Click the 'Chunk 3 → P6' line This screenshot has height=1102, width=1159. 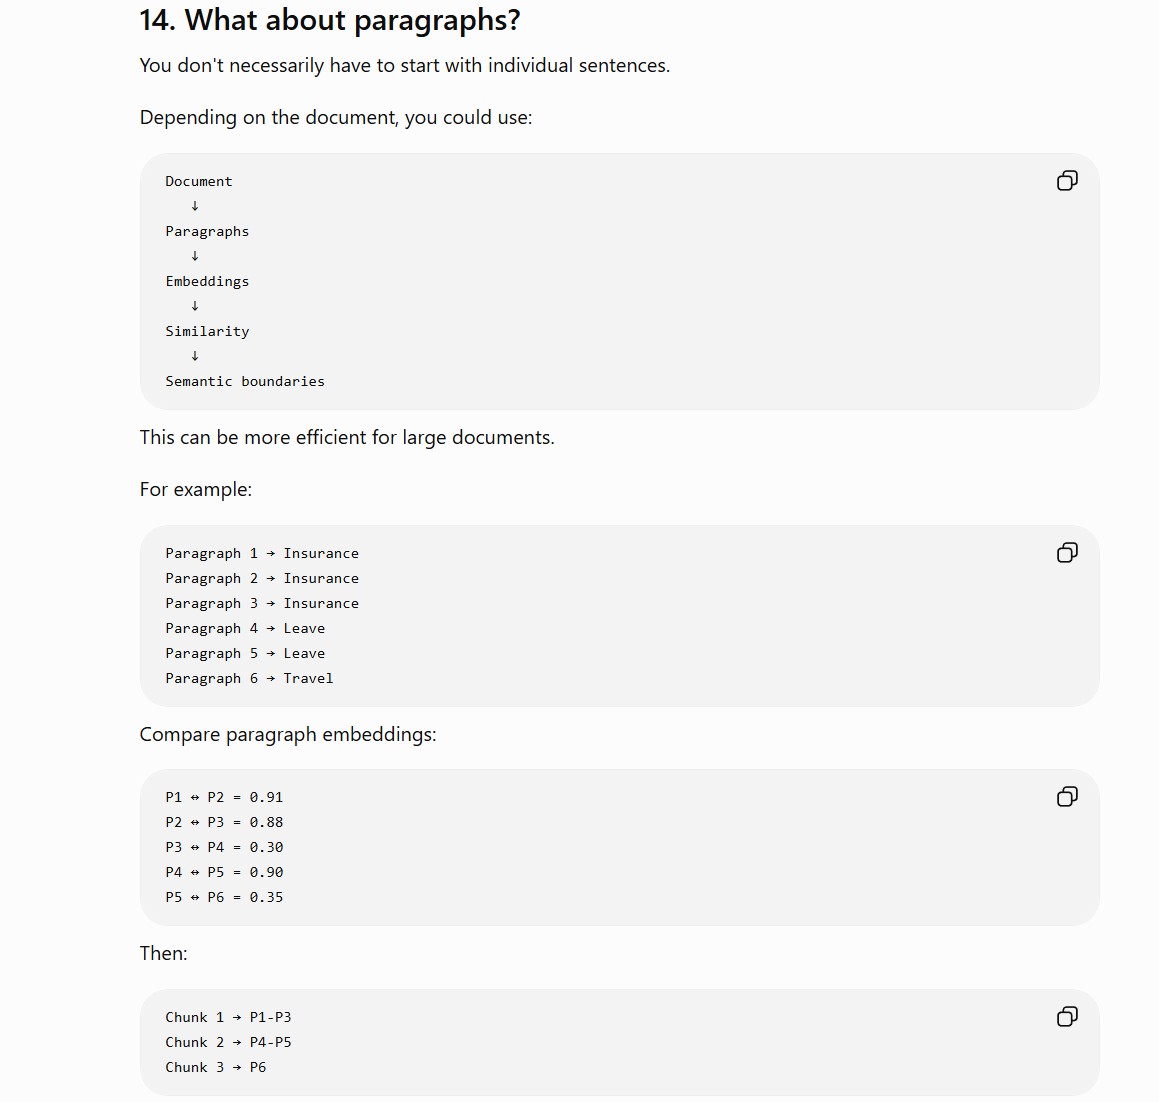point(215,1067)
